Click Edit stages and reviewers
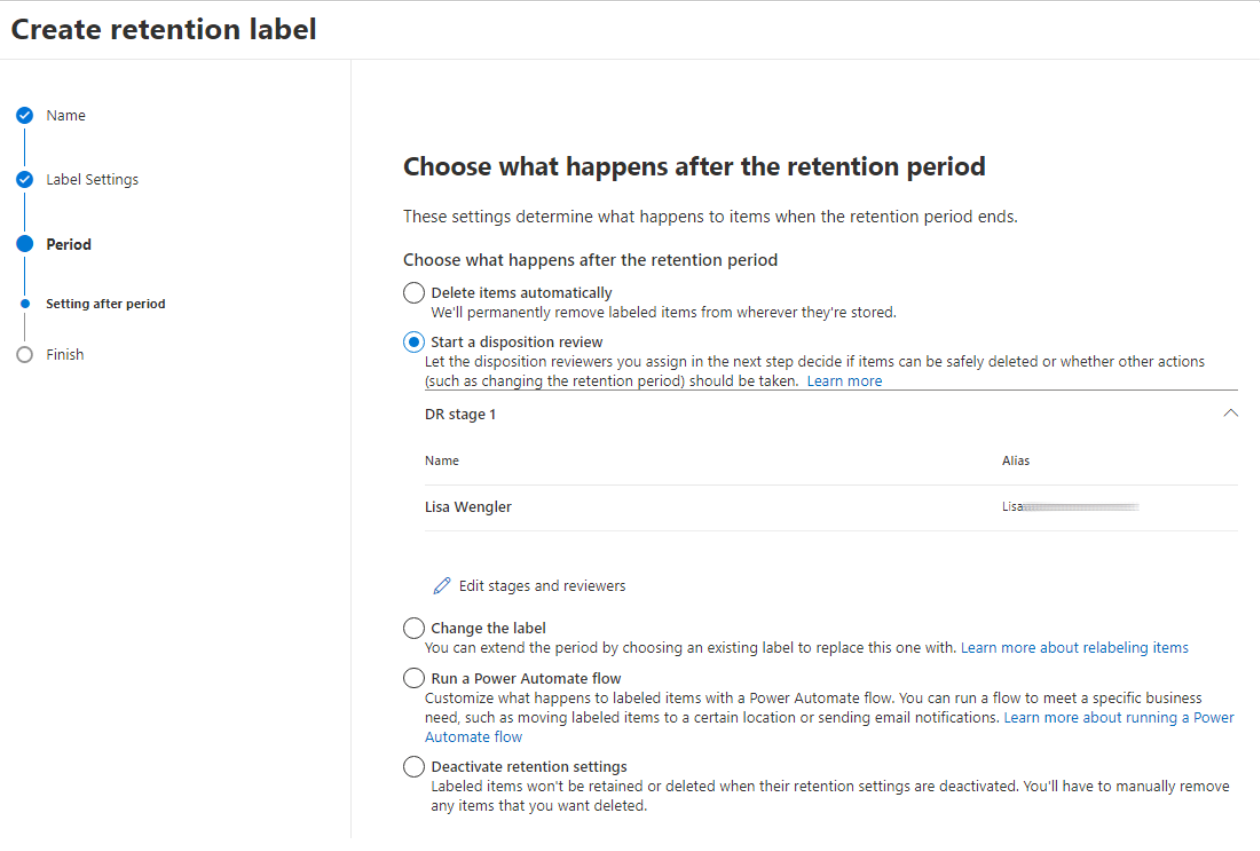Screen dimensions: 1260x851 click(x=542, y=586)
